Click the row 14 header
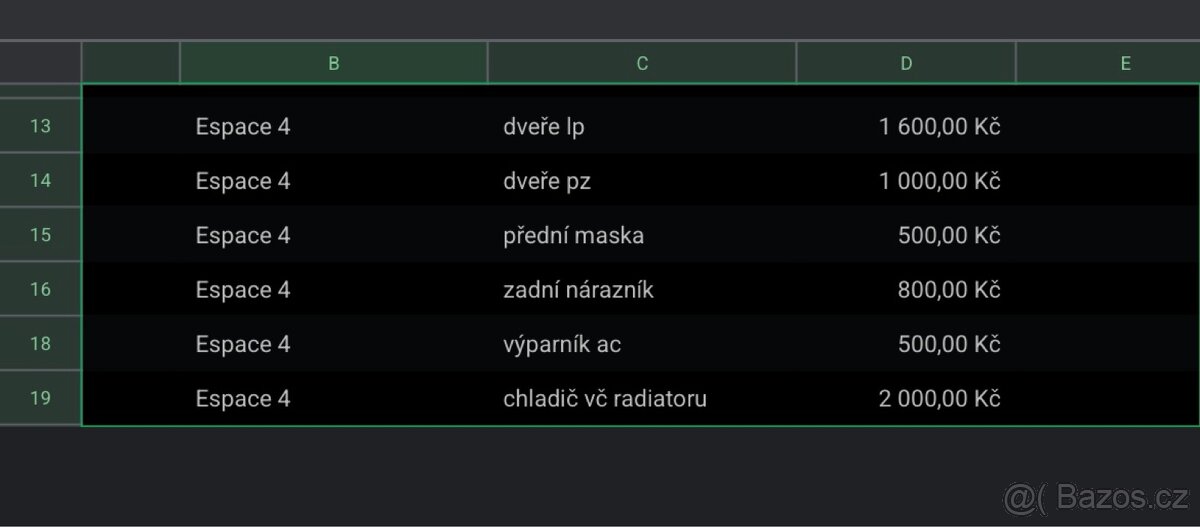The height and width of the screenshot is (527, 1200). [40, 181]
